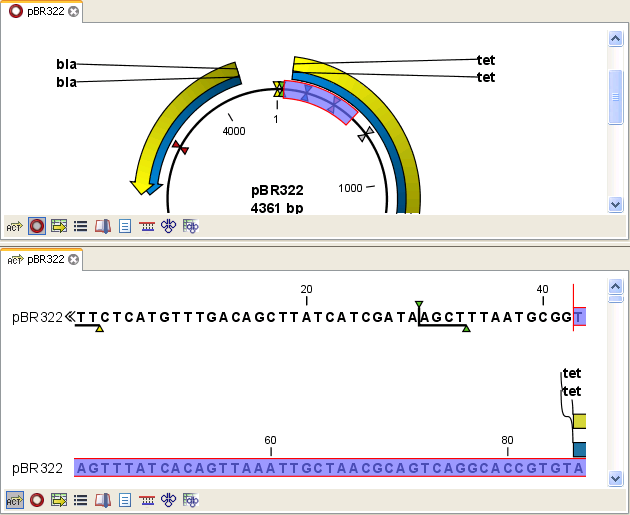
Task: Open primer design icon in top panel toolbar
Action: click(147, 227)
